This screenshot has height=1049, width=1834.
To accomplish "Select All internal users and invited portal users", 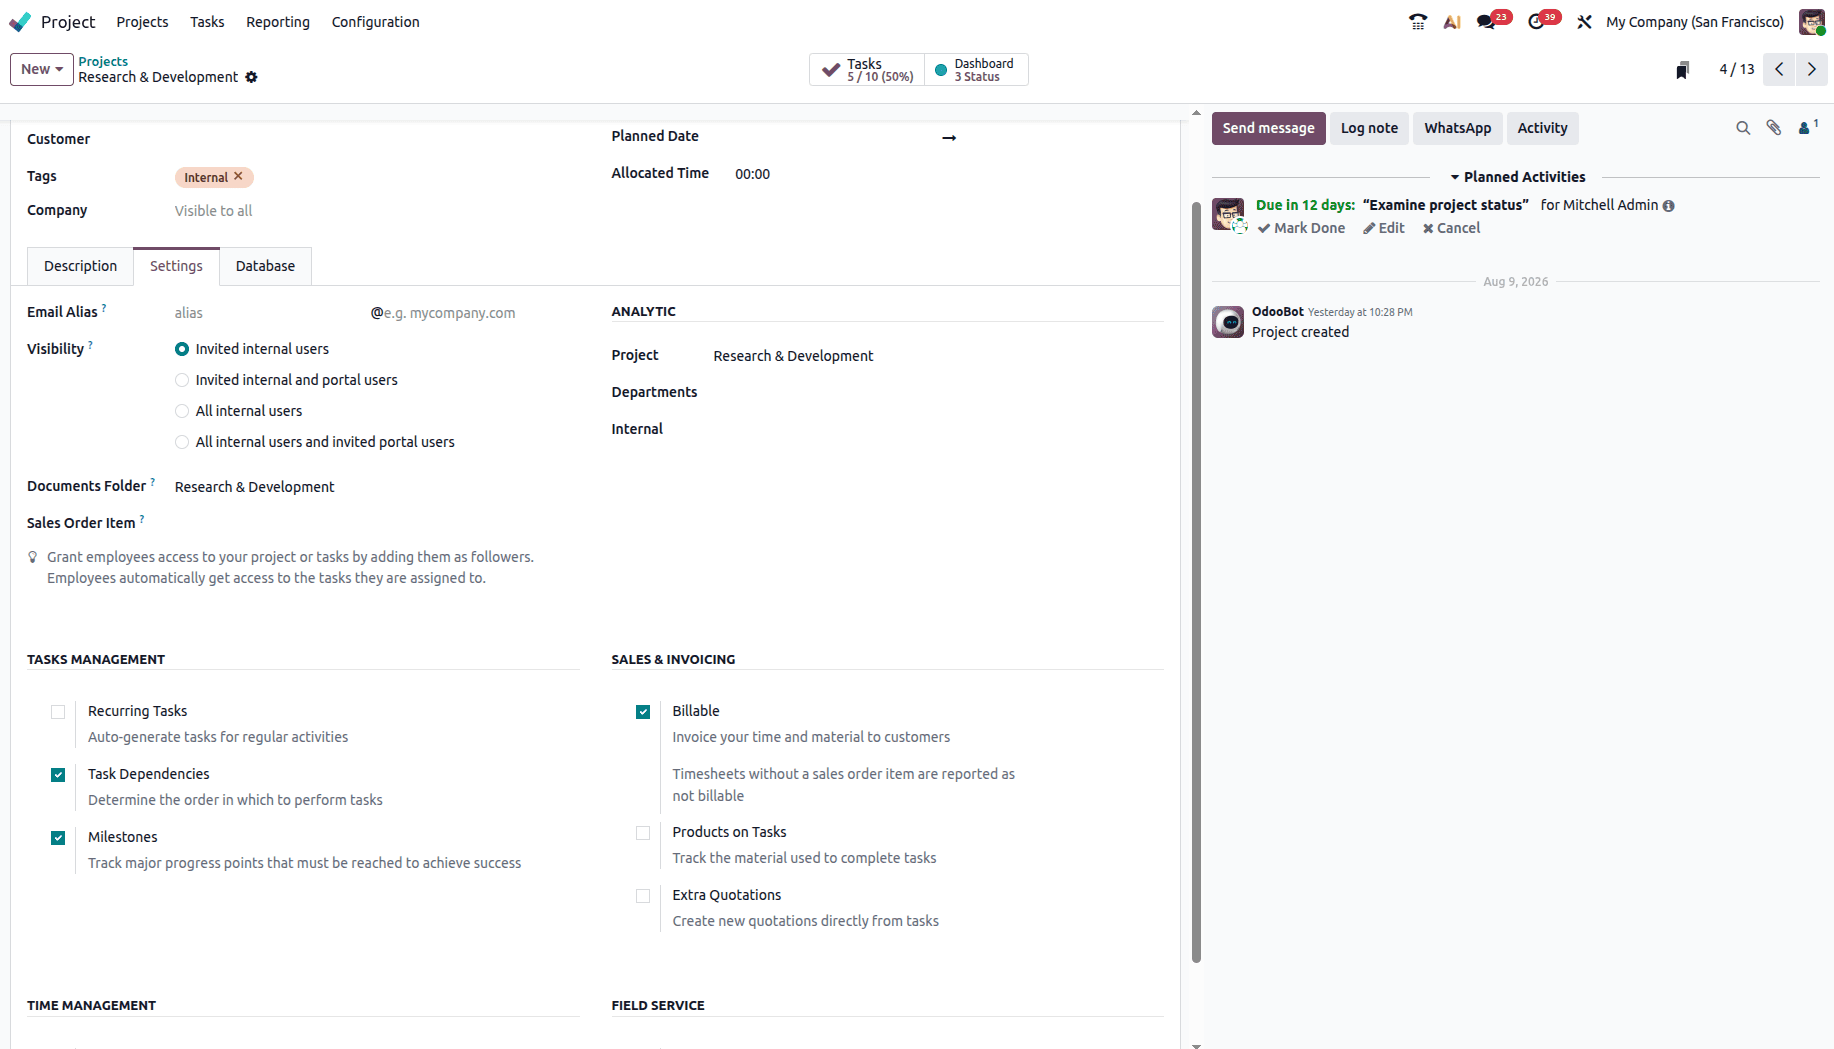I will coord(182,442).
